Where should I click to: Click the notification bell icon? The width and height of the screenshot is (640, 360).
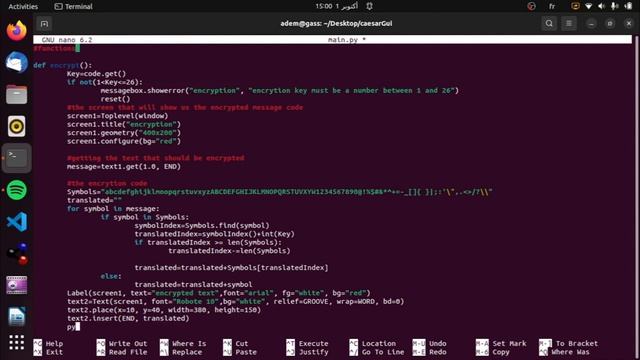coord(369,6)
